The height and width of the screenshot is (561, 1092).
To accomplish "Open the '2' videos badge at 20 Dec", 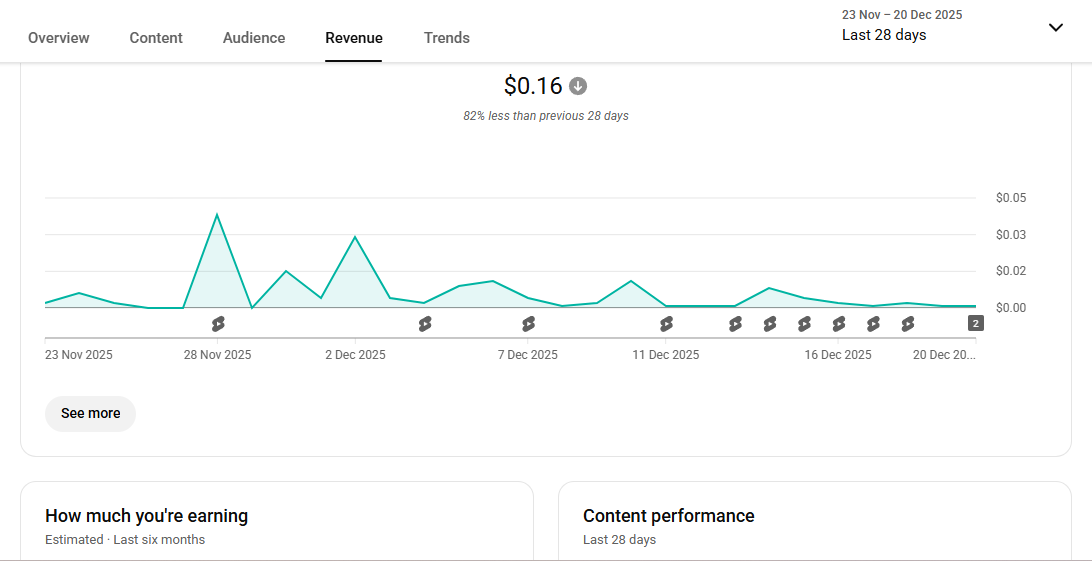I will click(x=976, y=323).
